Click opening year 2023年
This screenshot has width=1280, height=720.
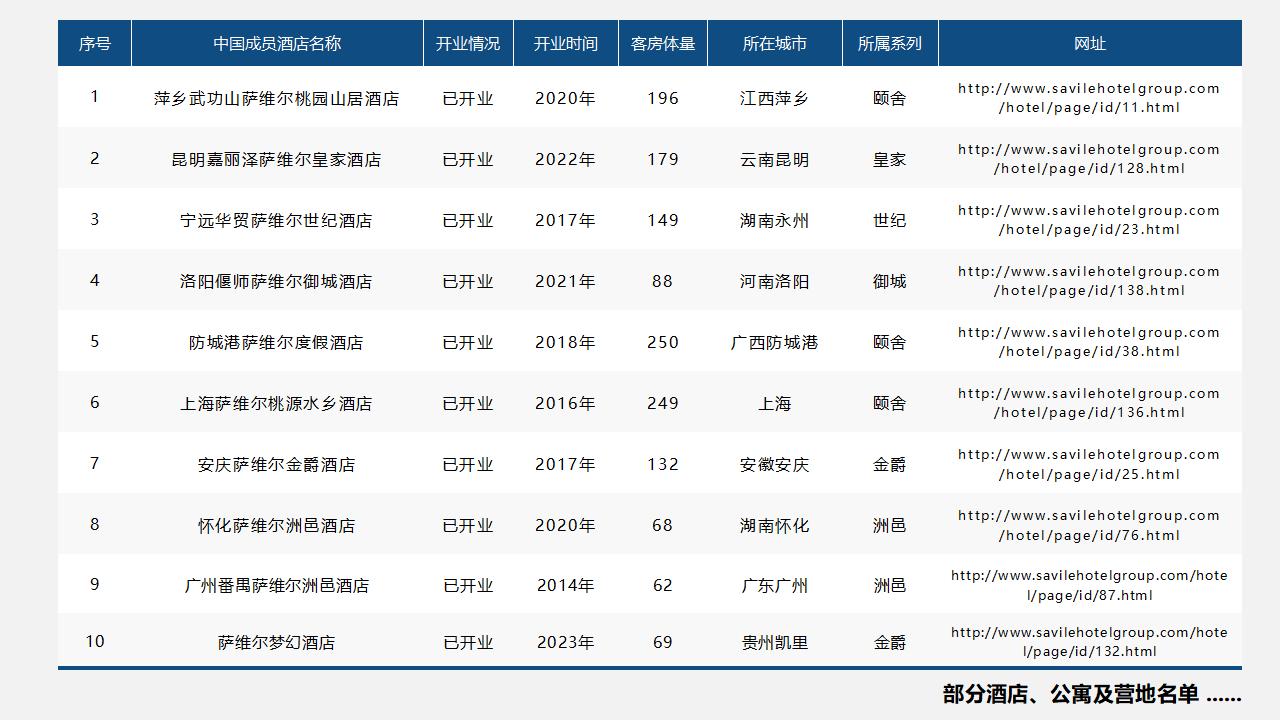pyautogui.click(x=565, y=643)
